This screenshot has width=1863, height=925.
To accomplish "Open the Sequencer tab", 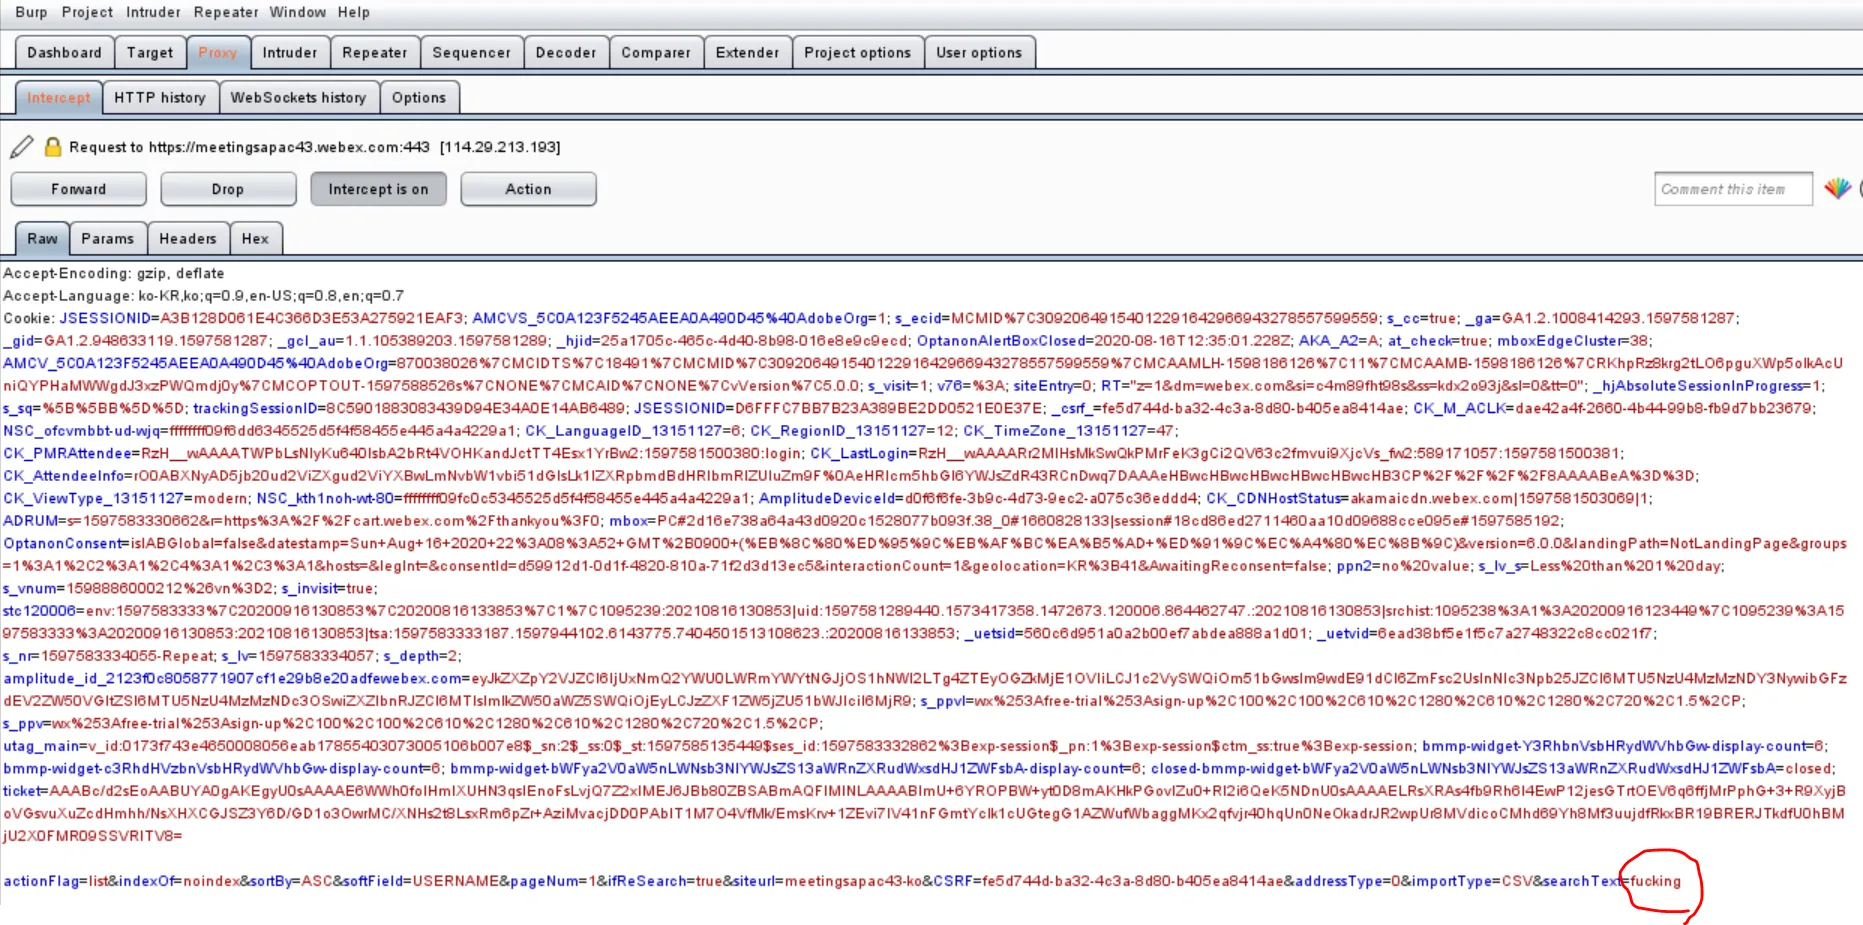I will (471, 52).
